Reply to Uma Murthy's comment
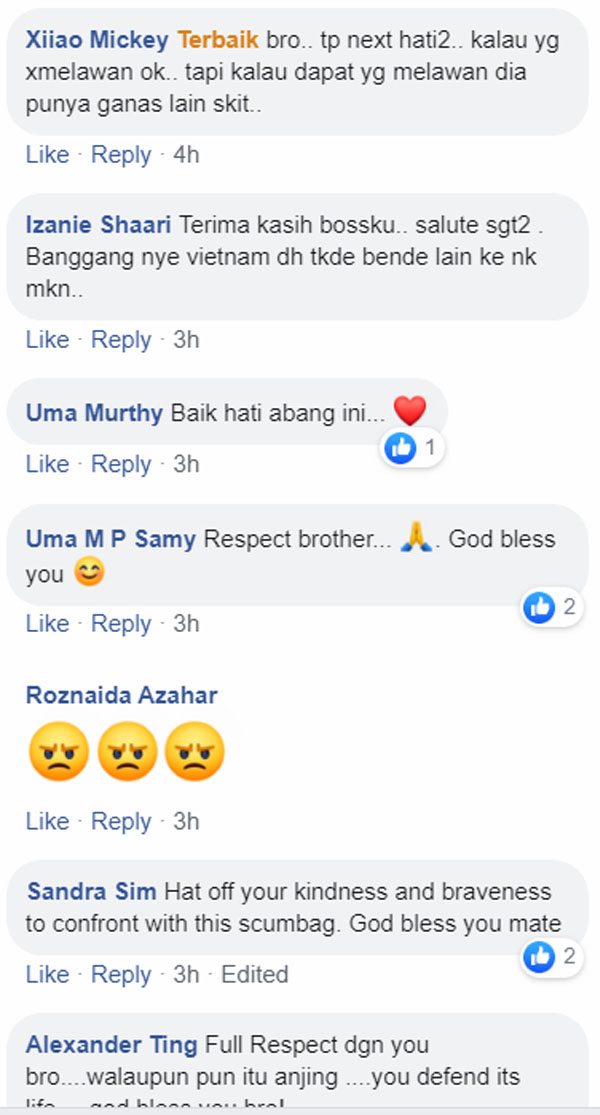This screenshot has width=600, height=1115. point(121,463)
